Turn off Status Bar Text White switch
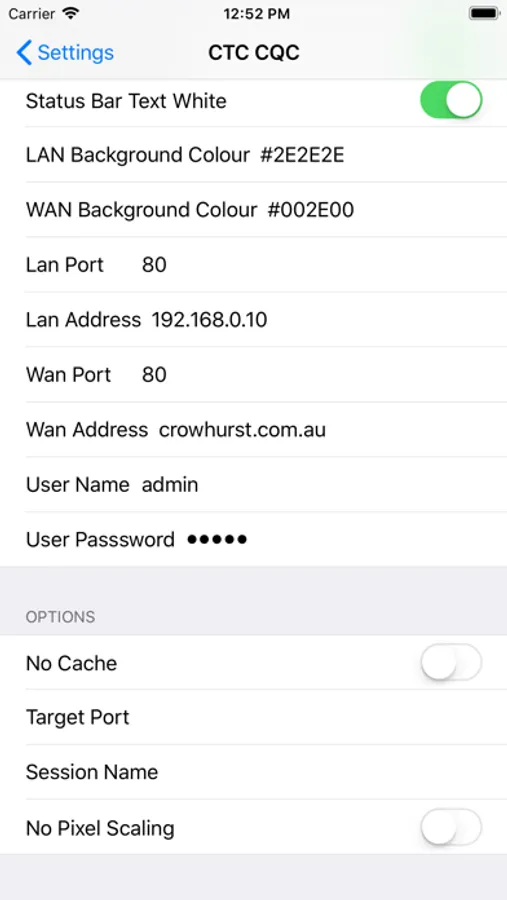The width and height of the screenshot is (507, 900). click(451, 100)
